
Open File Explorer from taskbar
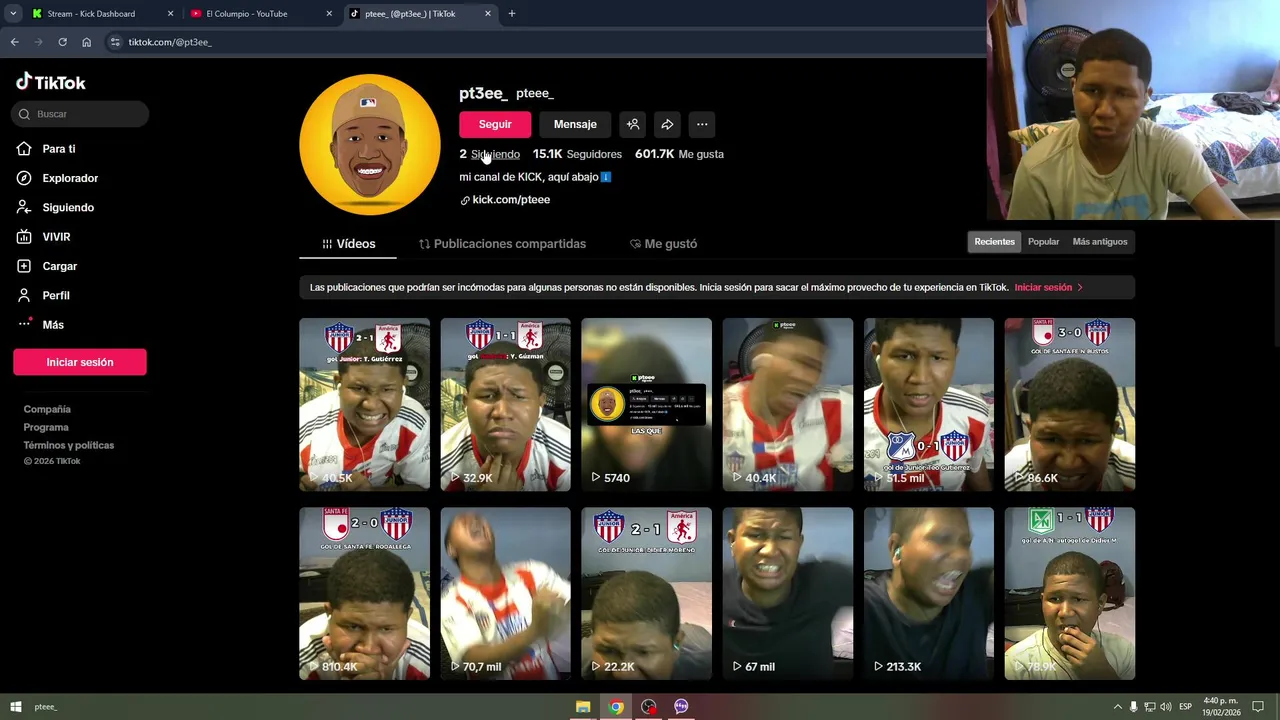click(583, 707)
